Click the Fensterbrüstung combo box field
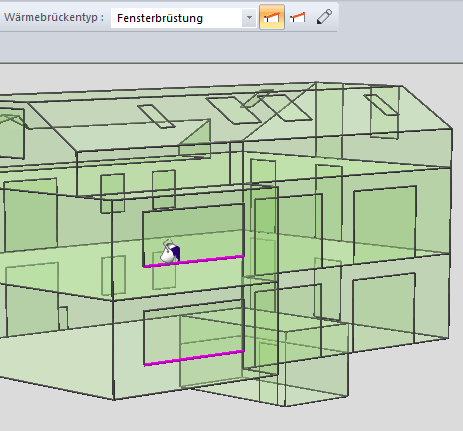This screenshot has height=431, width=463. coord(183,18)
